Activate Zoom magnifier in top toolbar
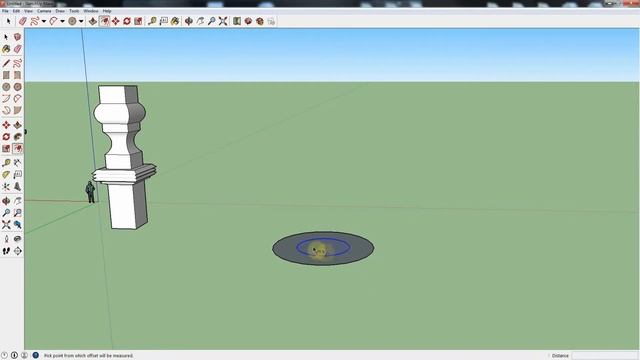Screen dimensions: 640x360 (x=211, y=21)
